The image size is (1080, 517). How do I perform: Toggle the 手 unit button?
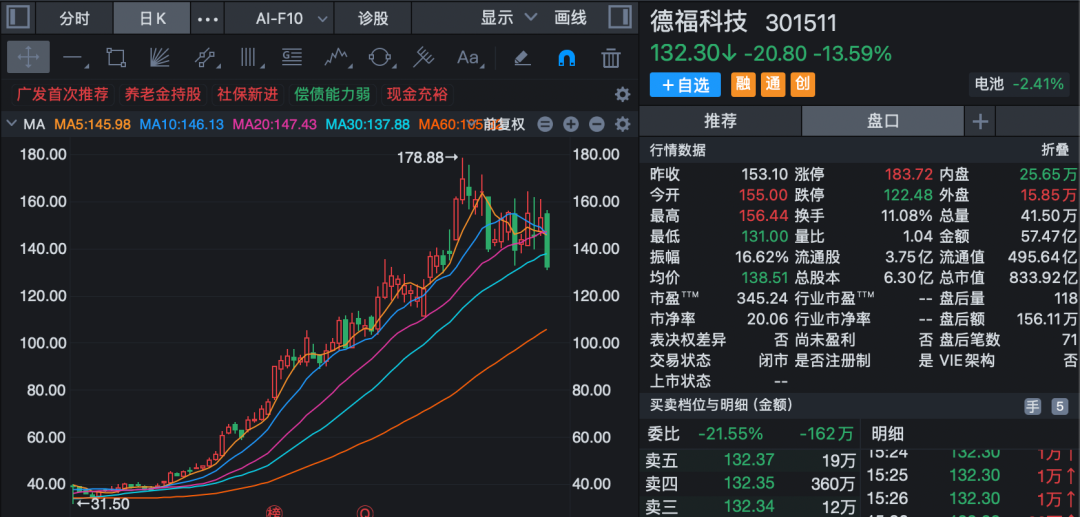click(x=1032, y=406)
